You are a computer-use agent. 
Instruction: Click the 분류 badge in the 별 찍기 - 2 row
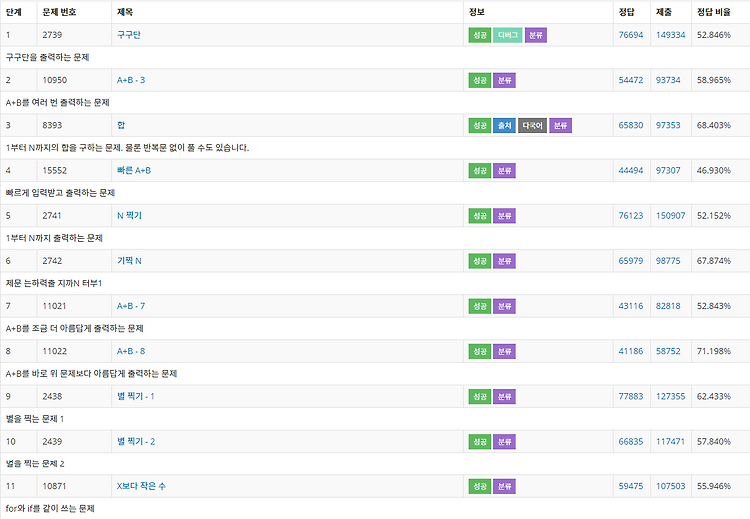click(505, 442)
